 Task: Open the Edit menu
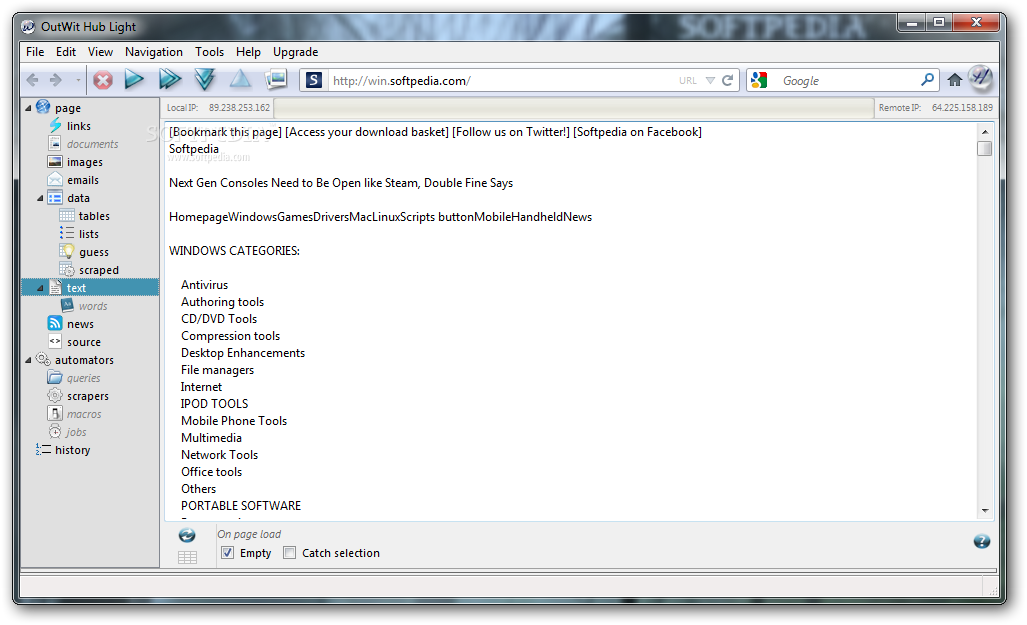65,52
